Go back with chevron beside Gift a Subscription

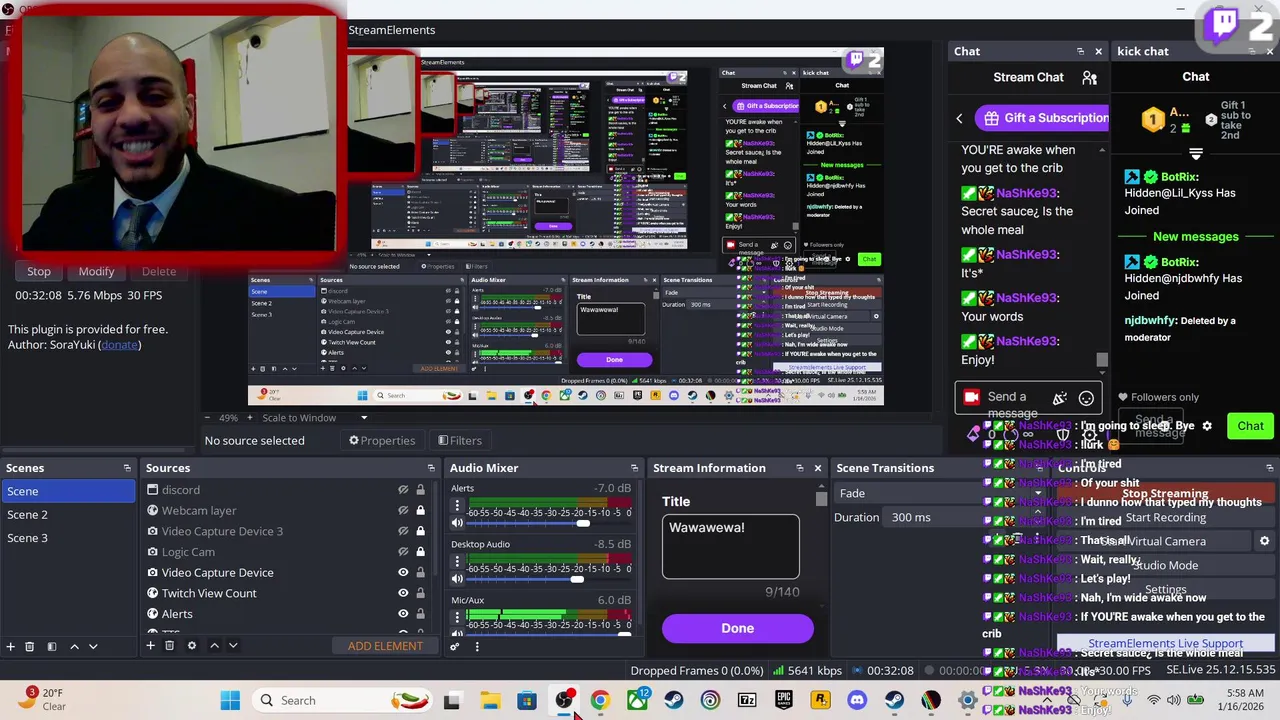959,118
